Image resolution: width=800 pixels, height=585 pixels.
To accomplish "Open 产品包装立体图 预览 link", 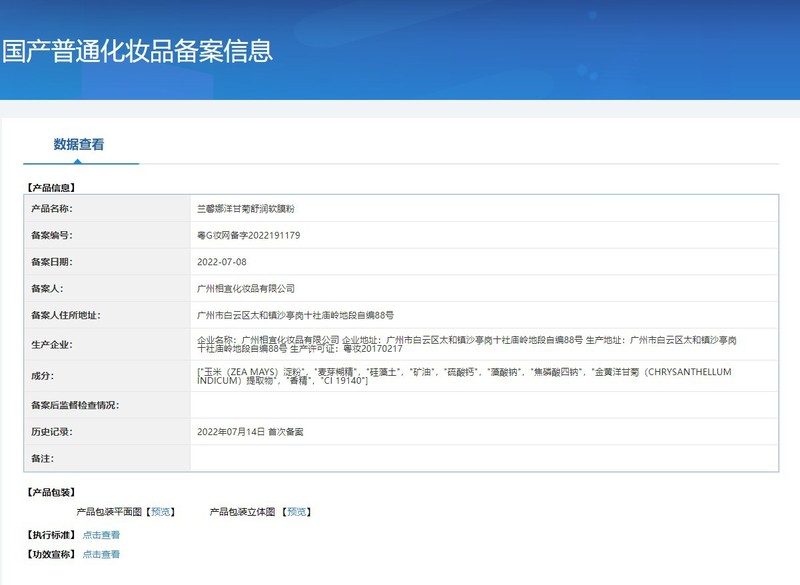I will [x=297, y=512].
